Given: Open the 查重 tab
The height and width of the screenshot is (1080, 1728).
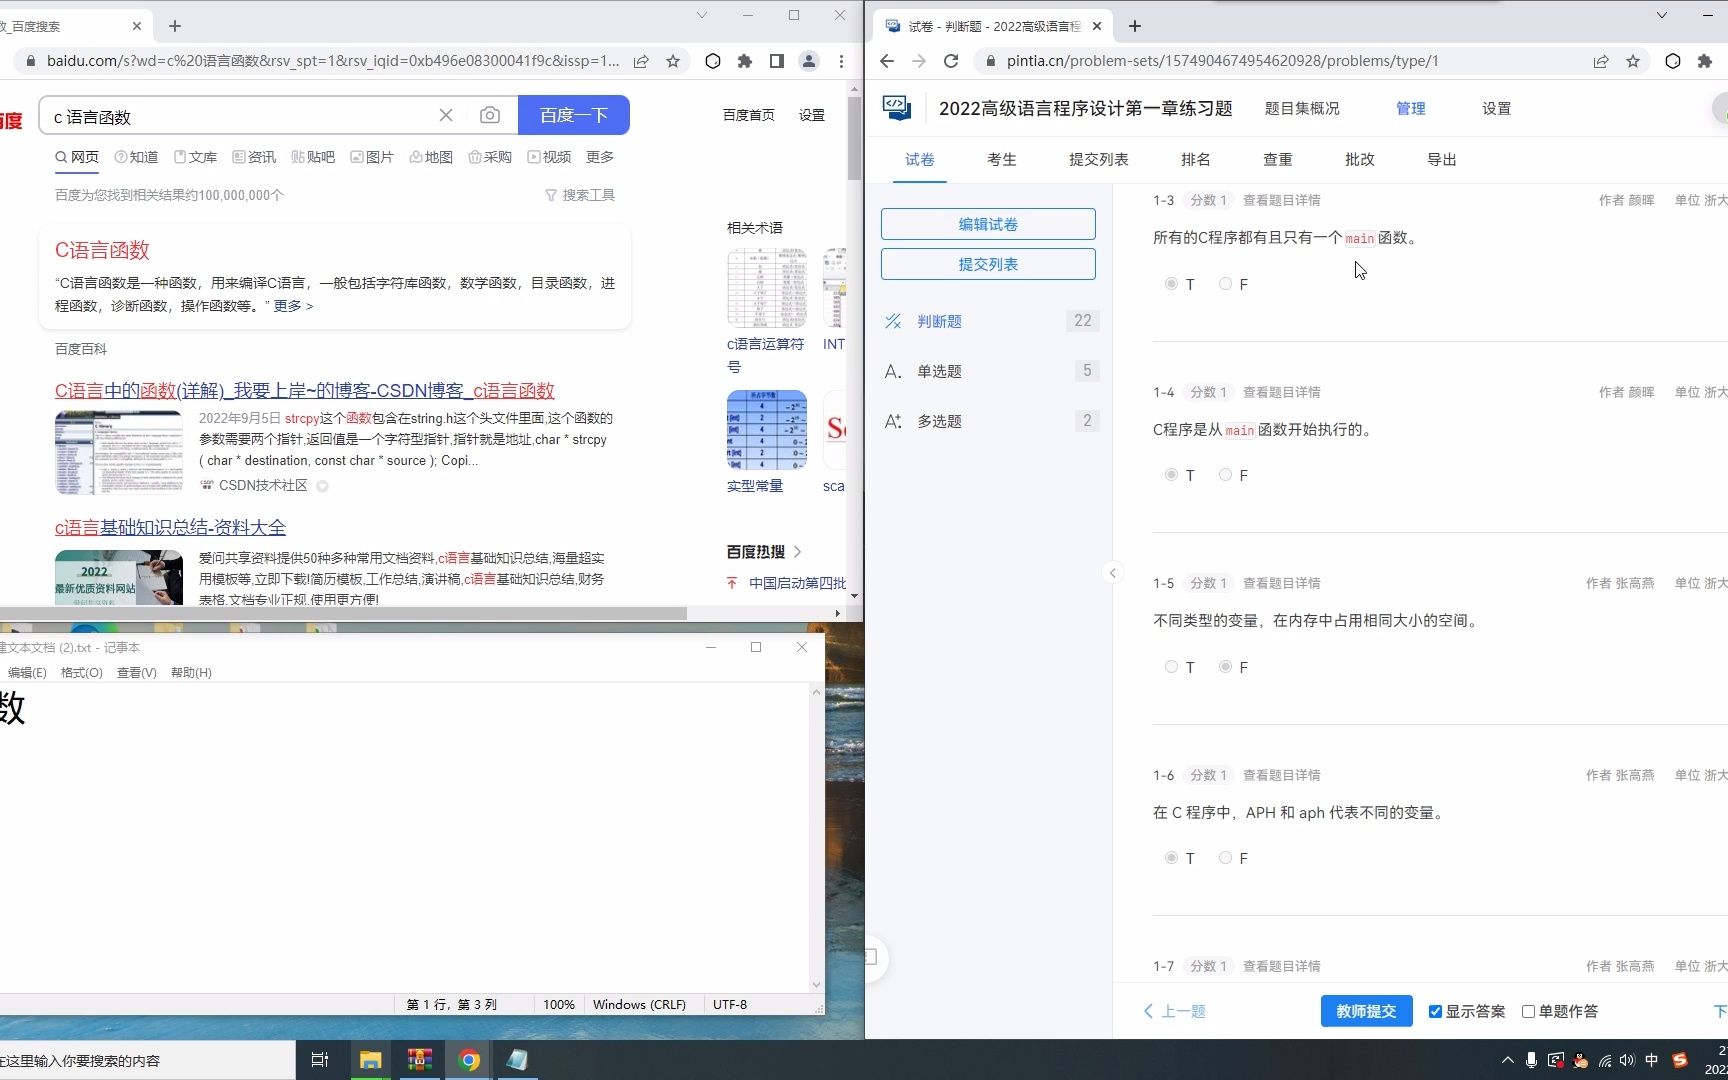Looking at the screenshot, I should click(1277, 160).
